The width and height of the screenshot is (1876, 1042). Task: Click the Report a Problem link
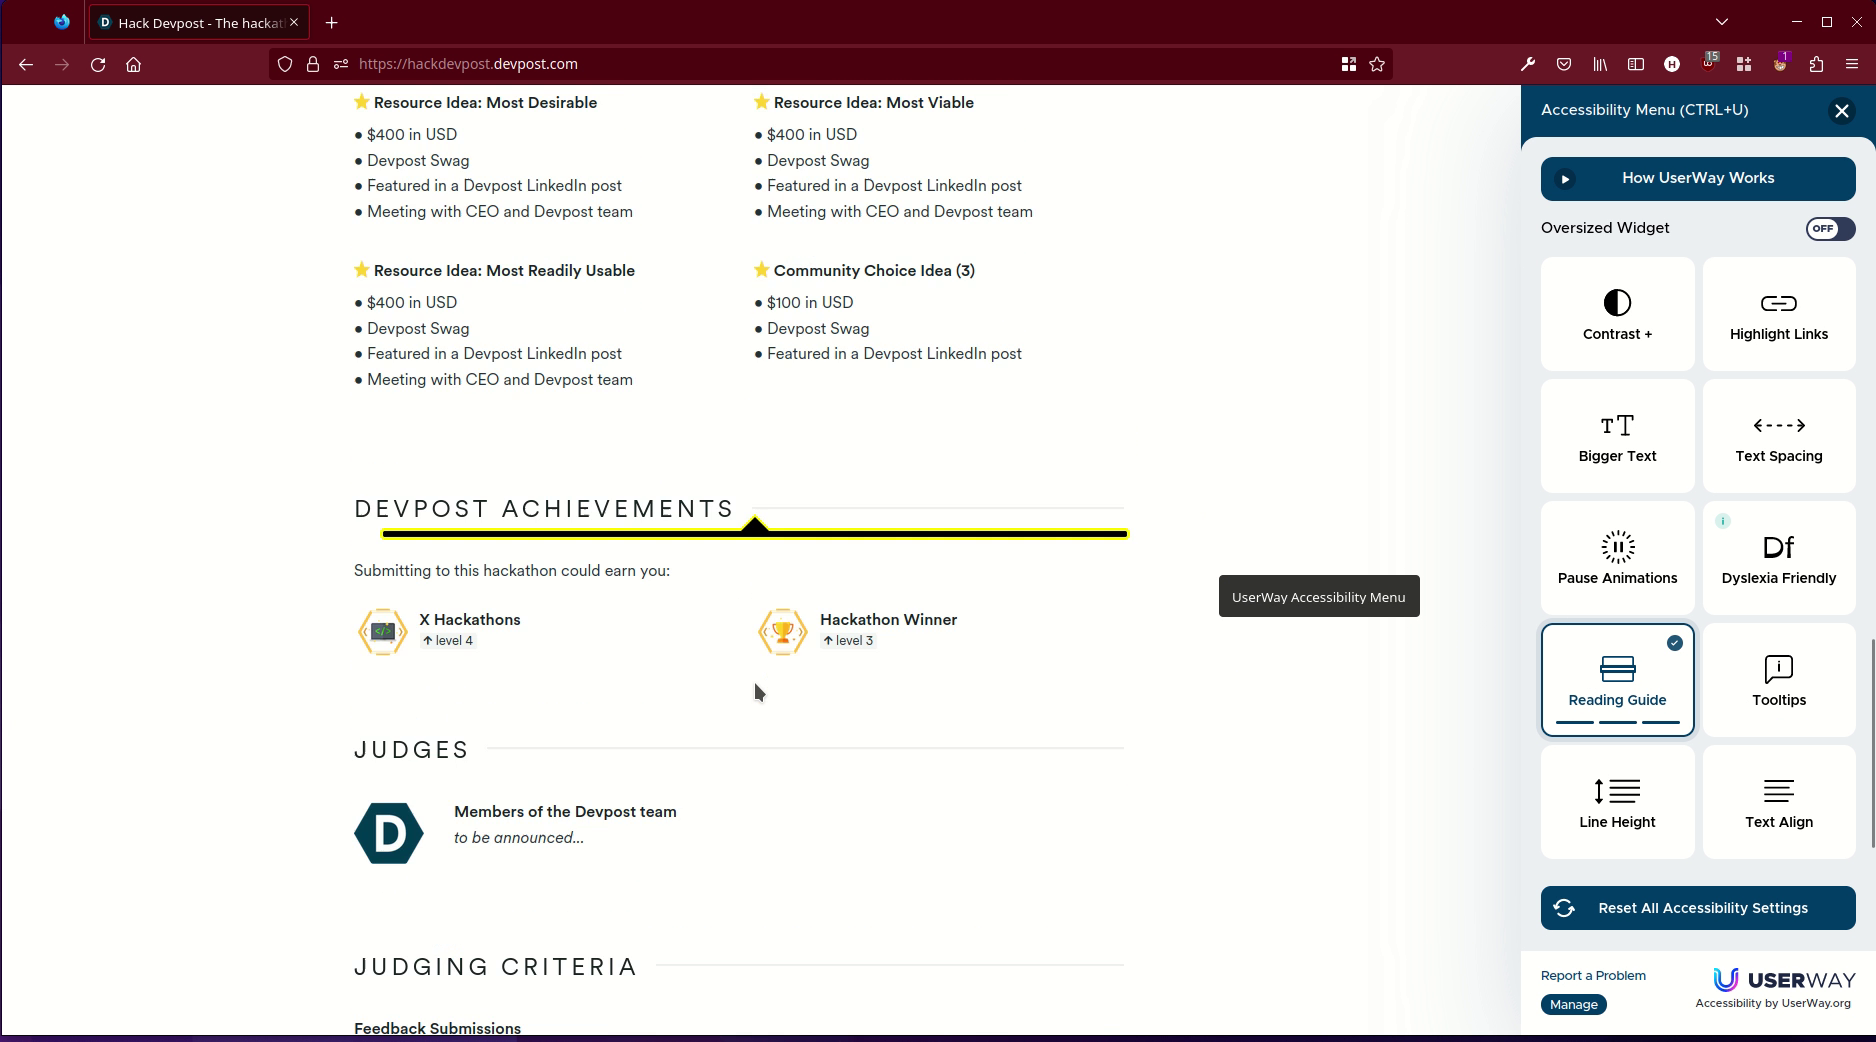[x=1593, y=976]
